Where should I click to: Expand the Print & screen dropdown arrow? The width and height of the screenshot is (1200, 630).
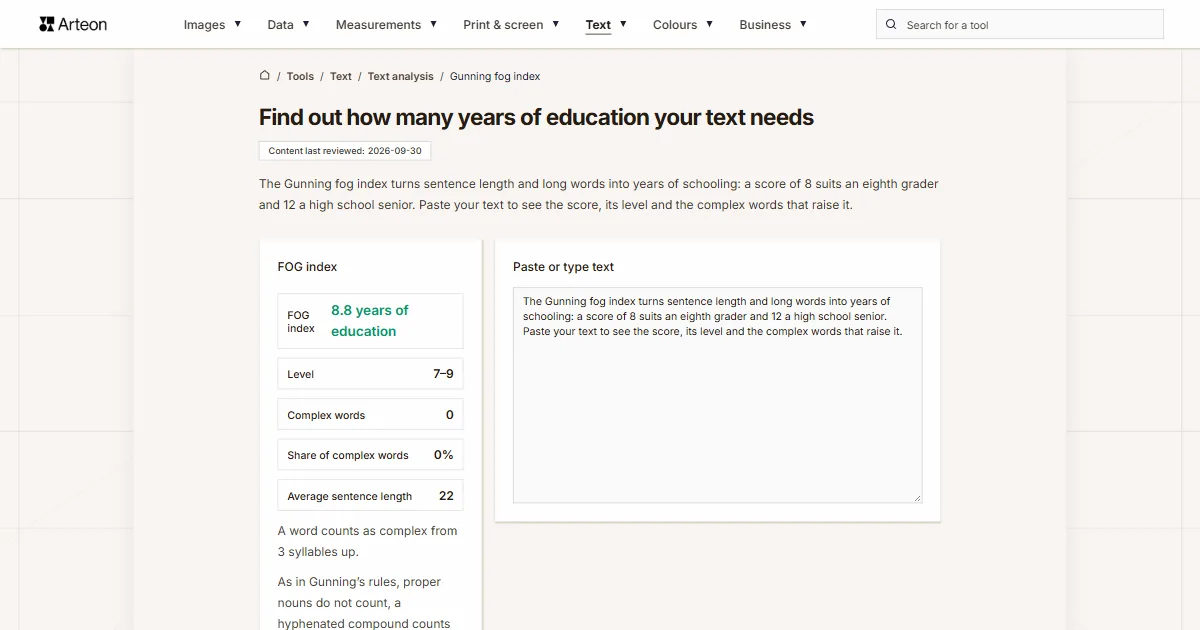[x=556, y=23]
